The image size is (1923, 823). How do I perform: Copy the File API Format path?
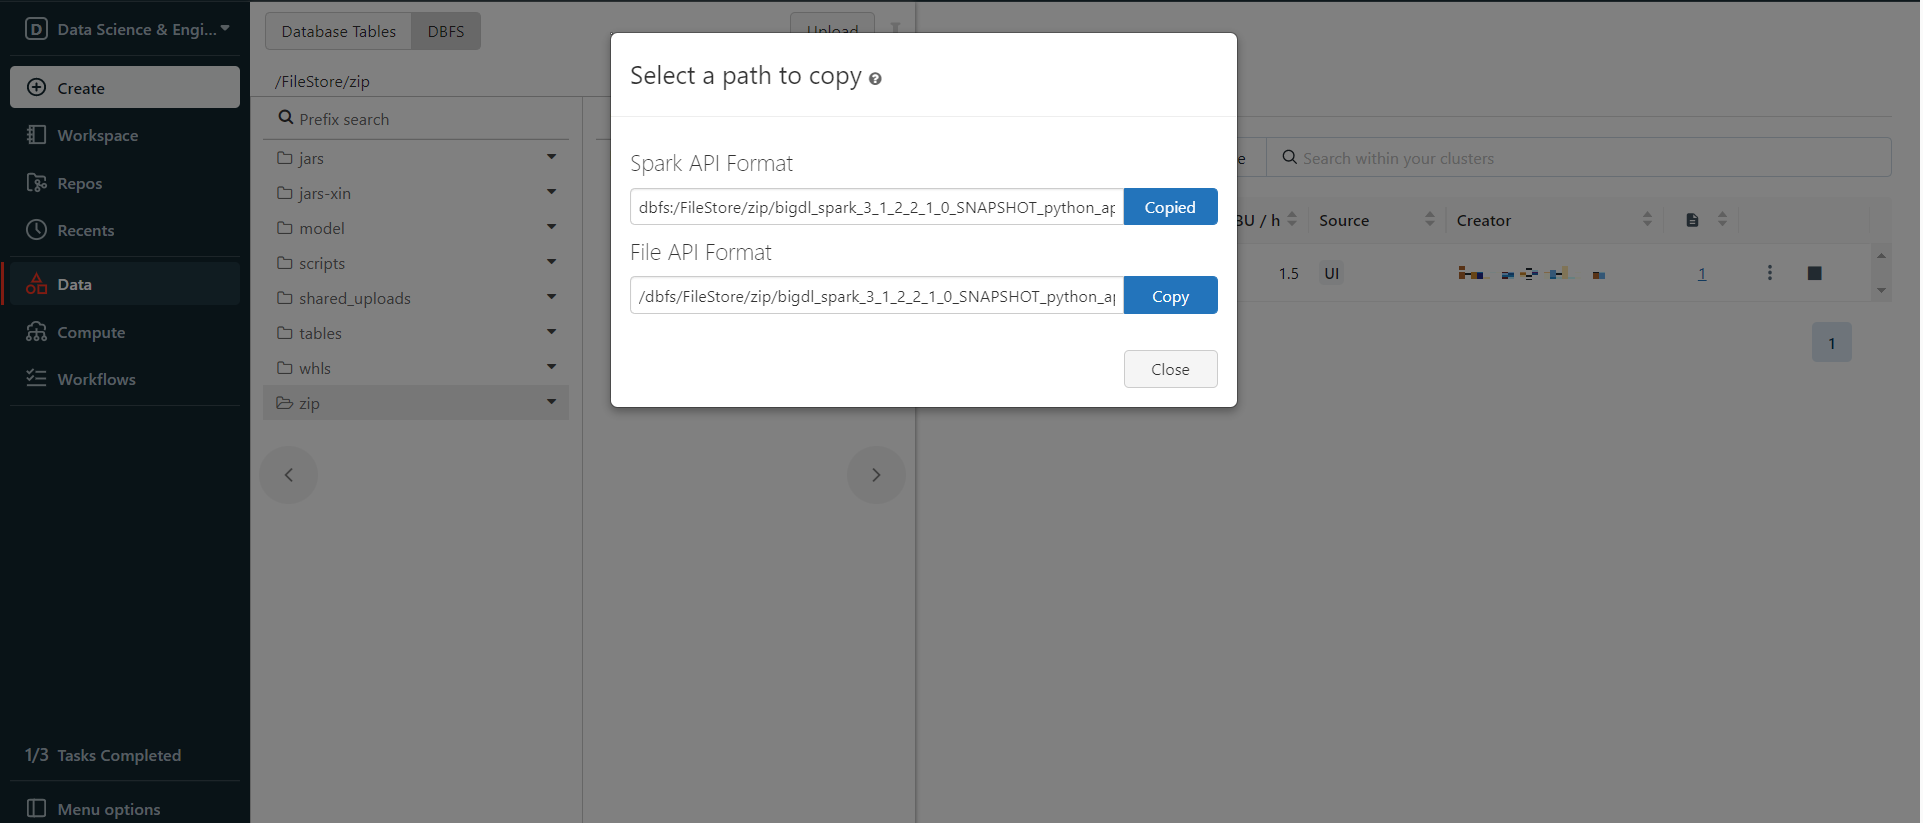[x=1170, y=296]
